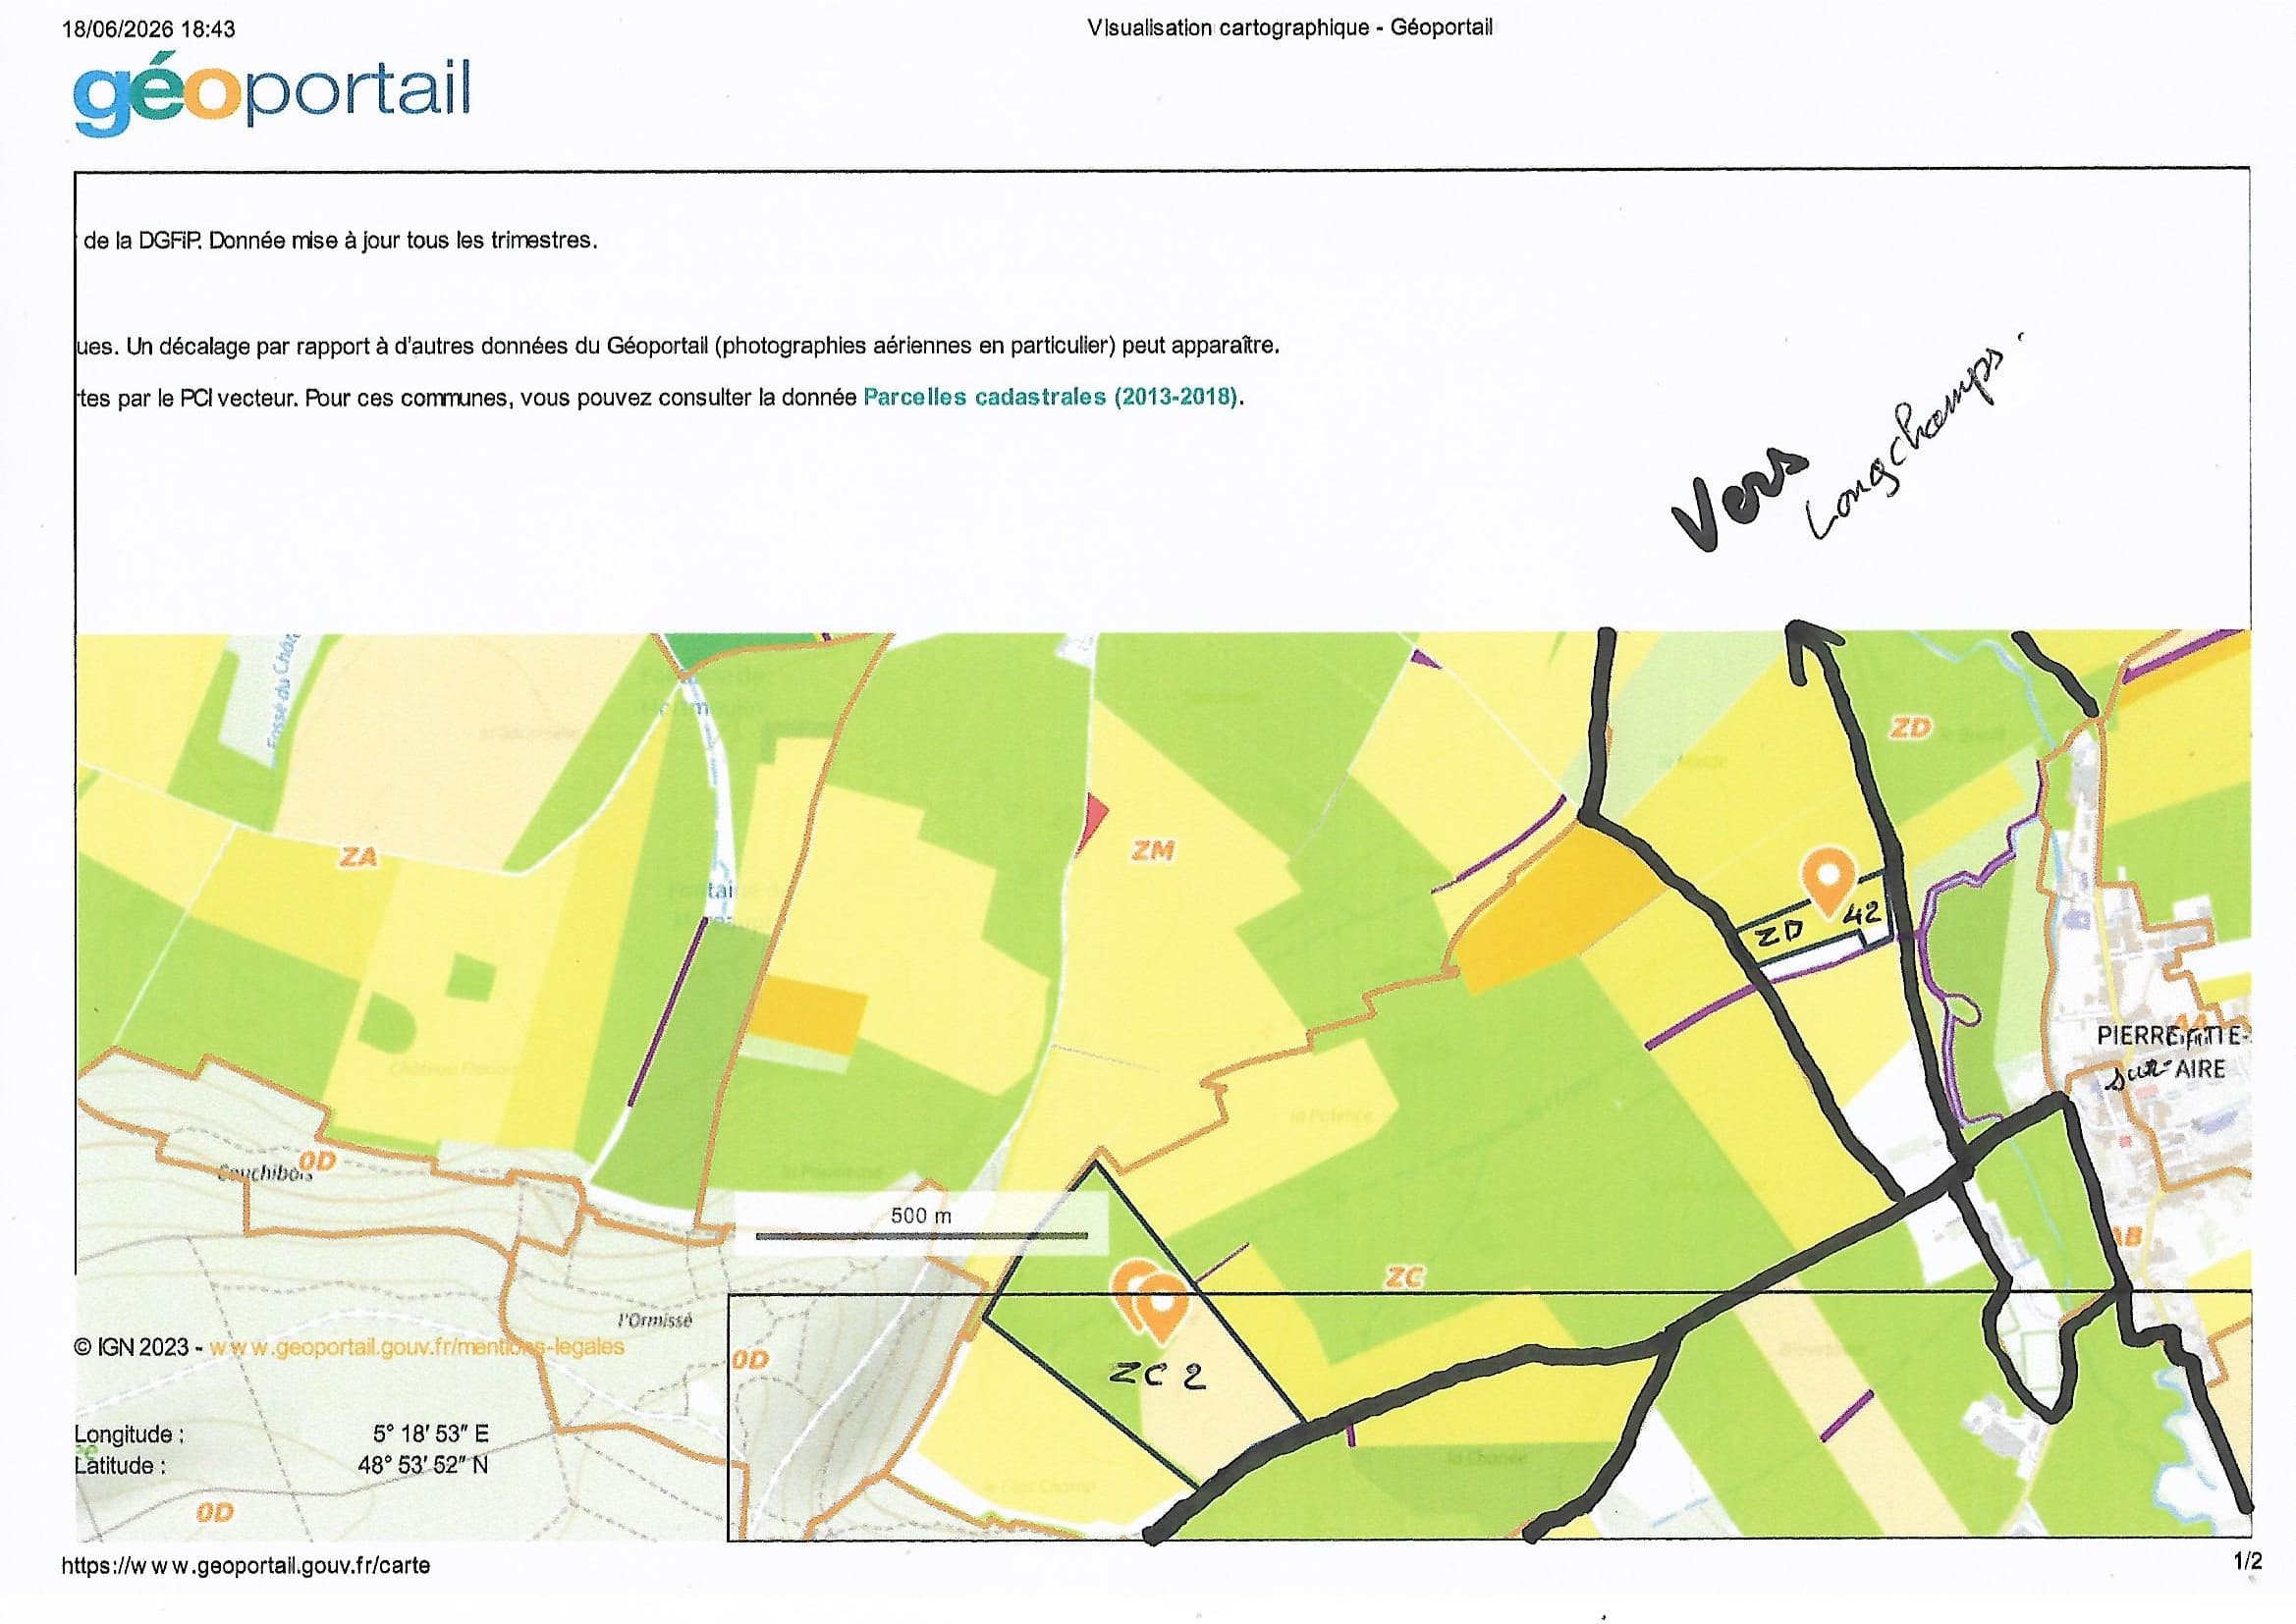Select the single orange map pin in section ZD
Screen dimensions: 2296x1624
pyautogui.click(x=1828, y=882)
